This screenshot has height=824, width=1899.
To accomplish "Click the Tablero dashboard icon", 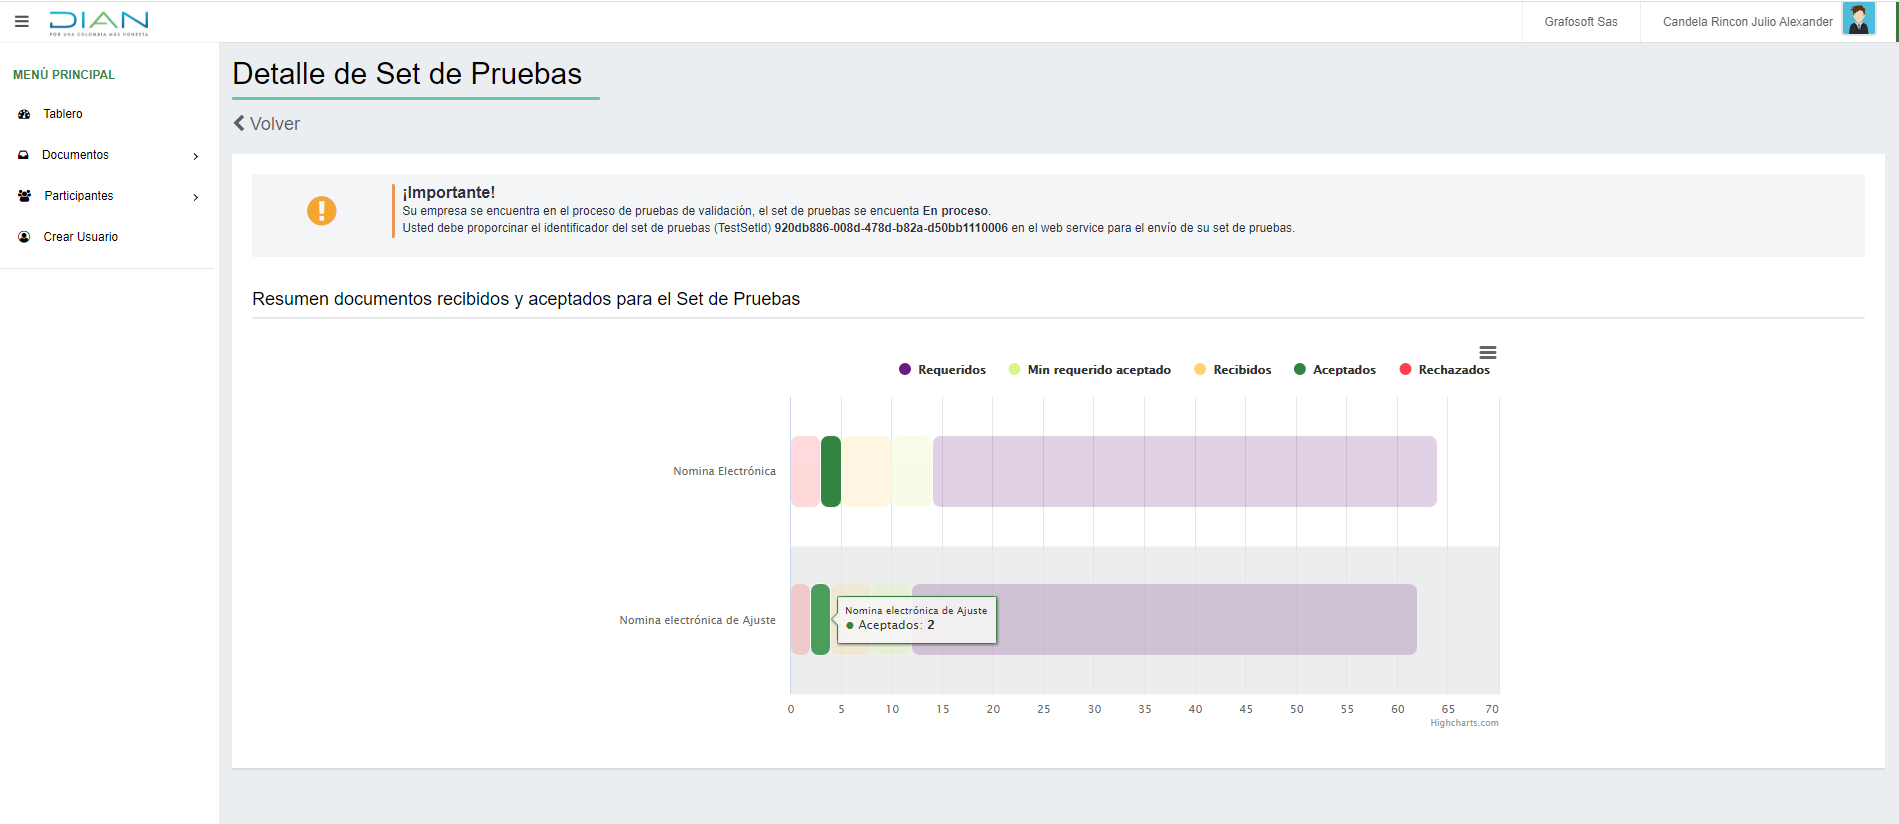I will pos(24,114).
